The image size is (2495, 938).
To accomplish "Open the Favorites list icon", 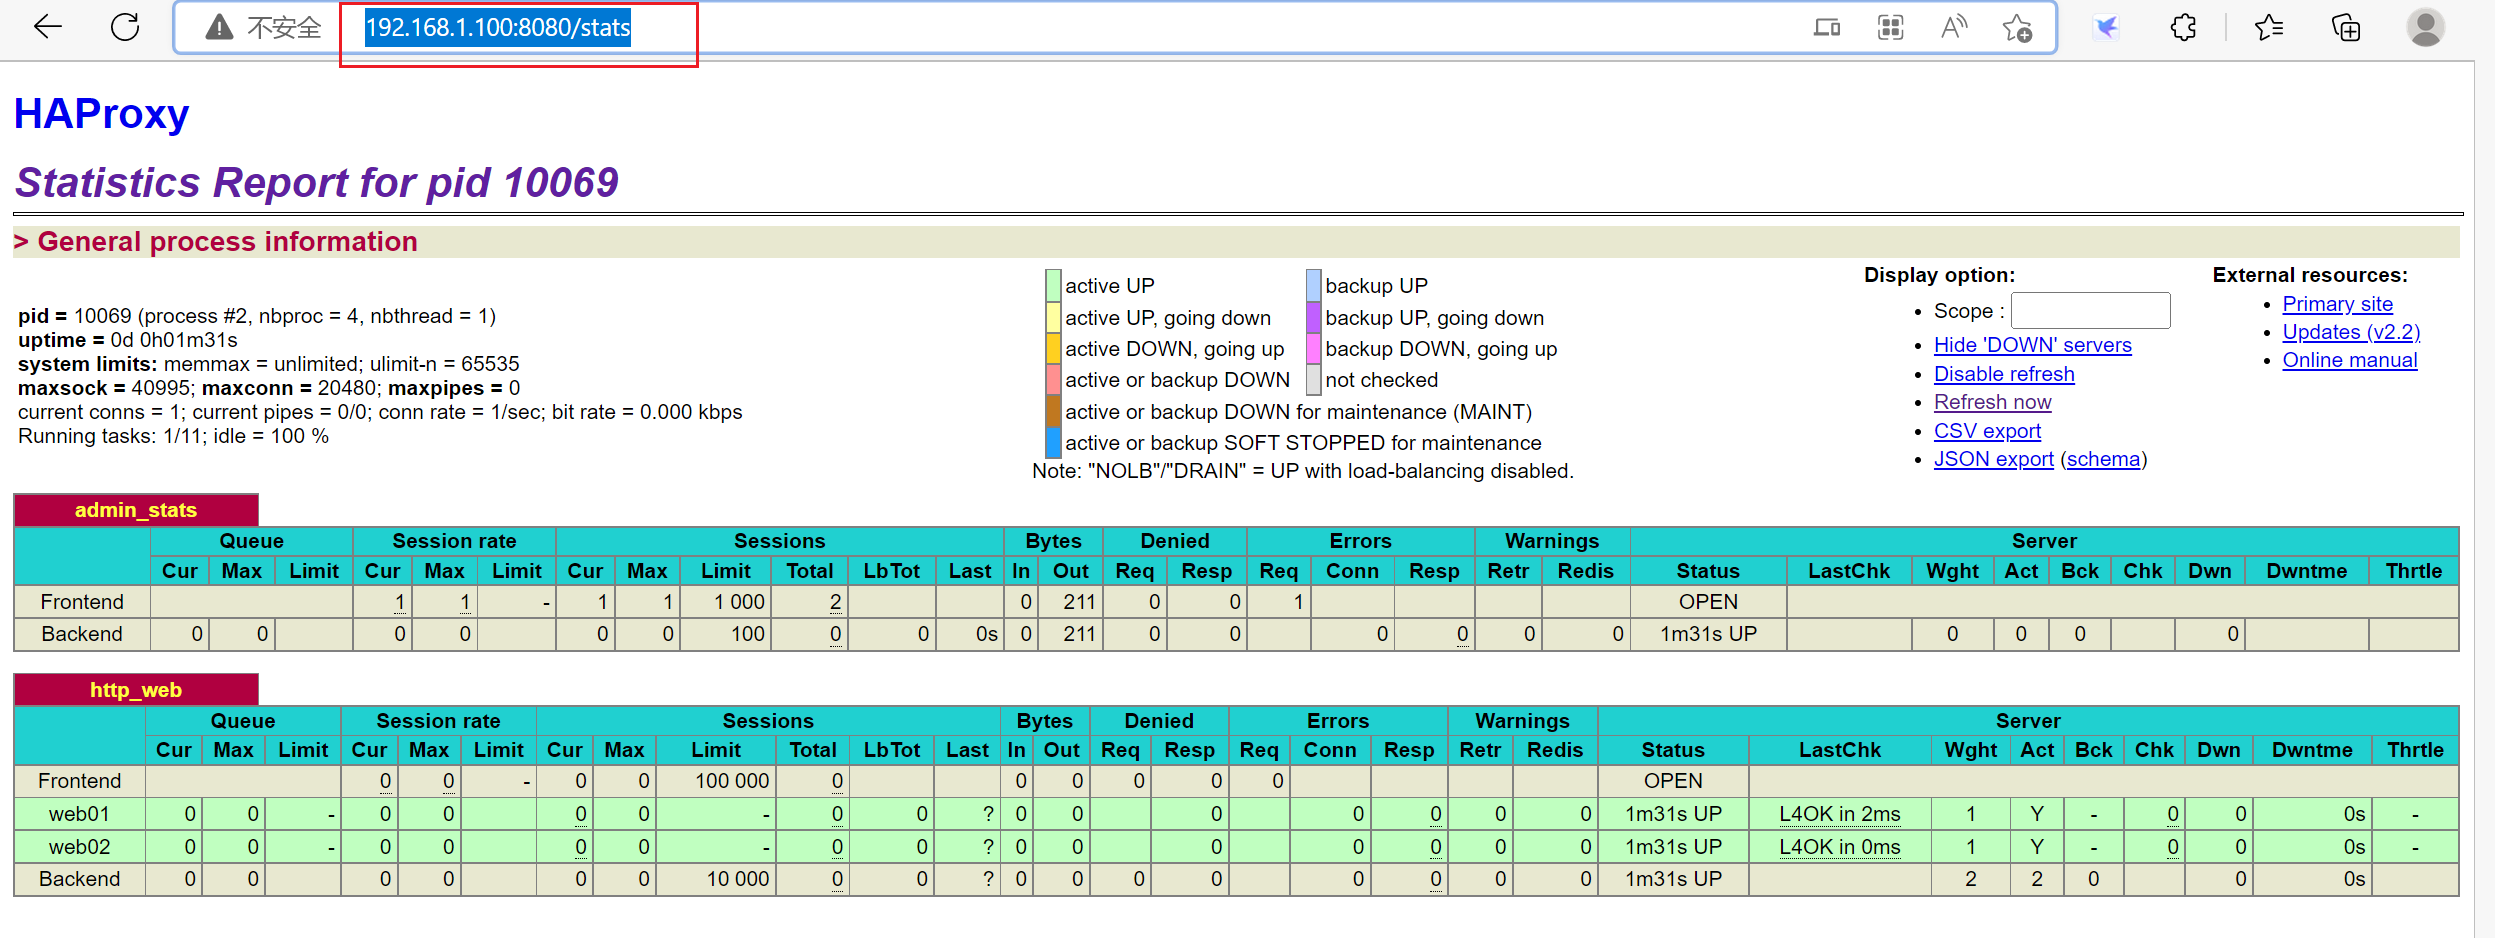I will click(x=2269, y=28).
